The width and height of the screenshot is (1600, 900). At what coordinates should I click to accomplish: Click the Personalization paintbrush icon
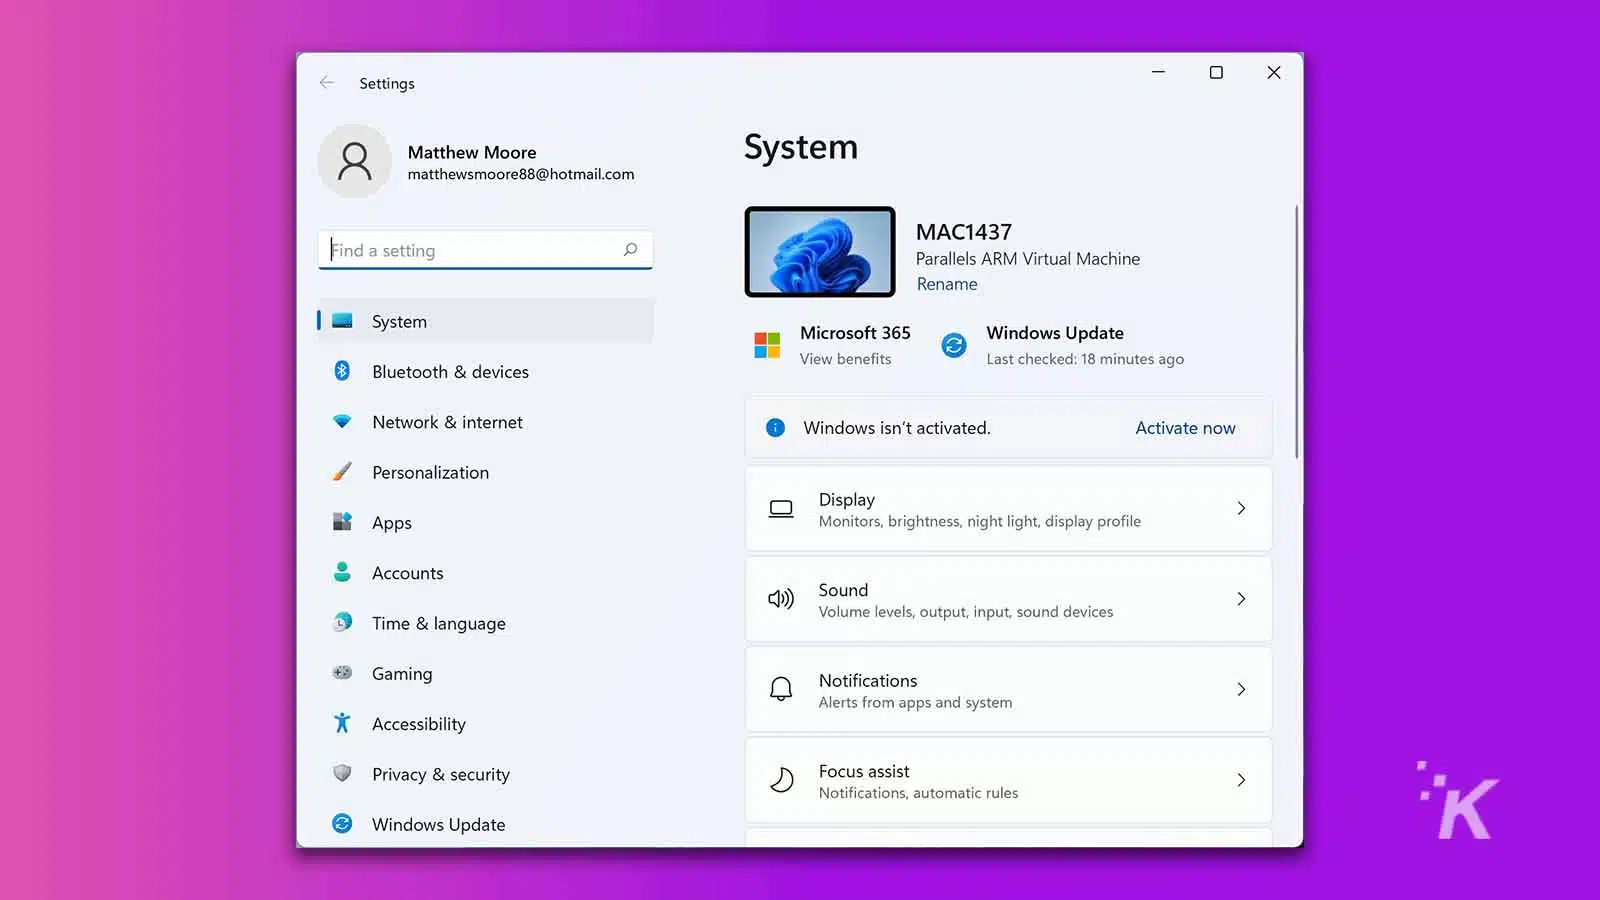[342, 471]
